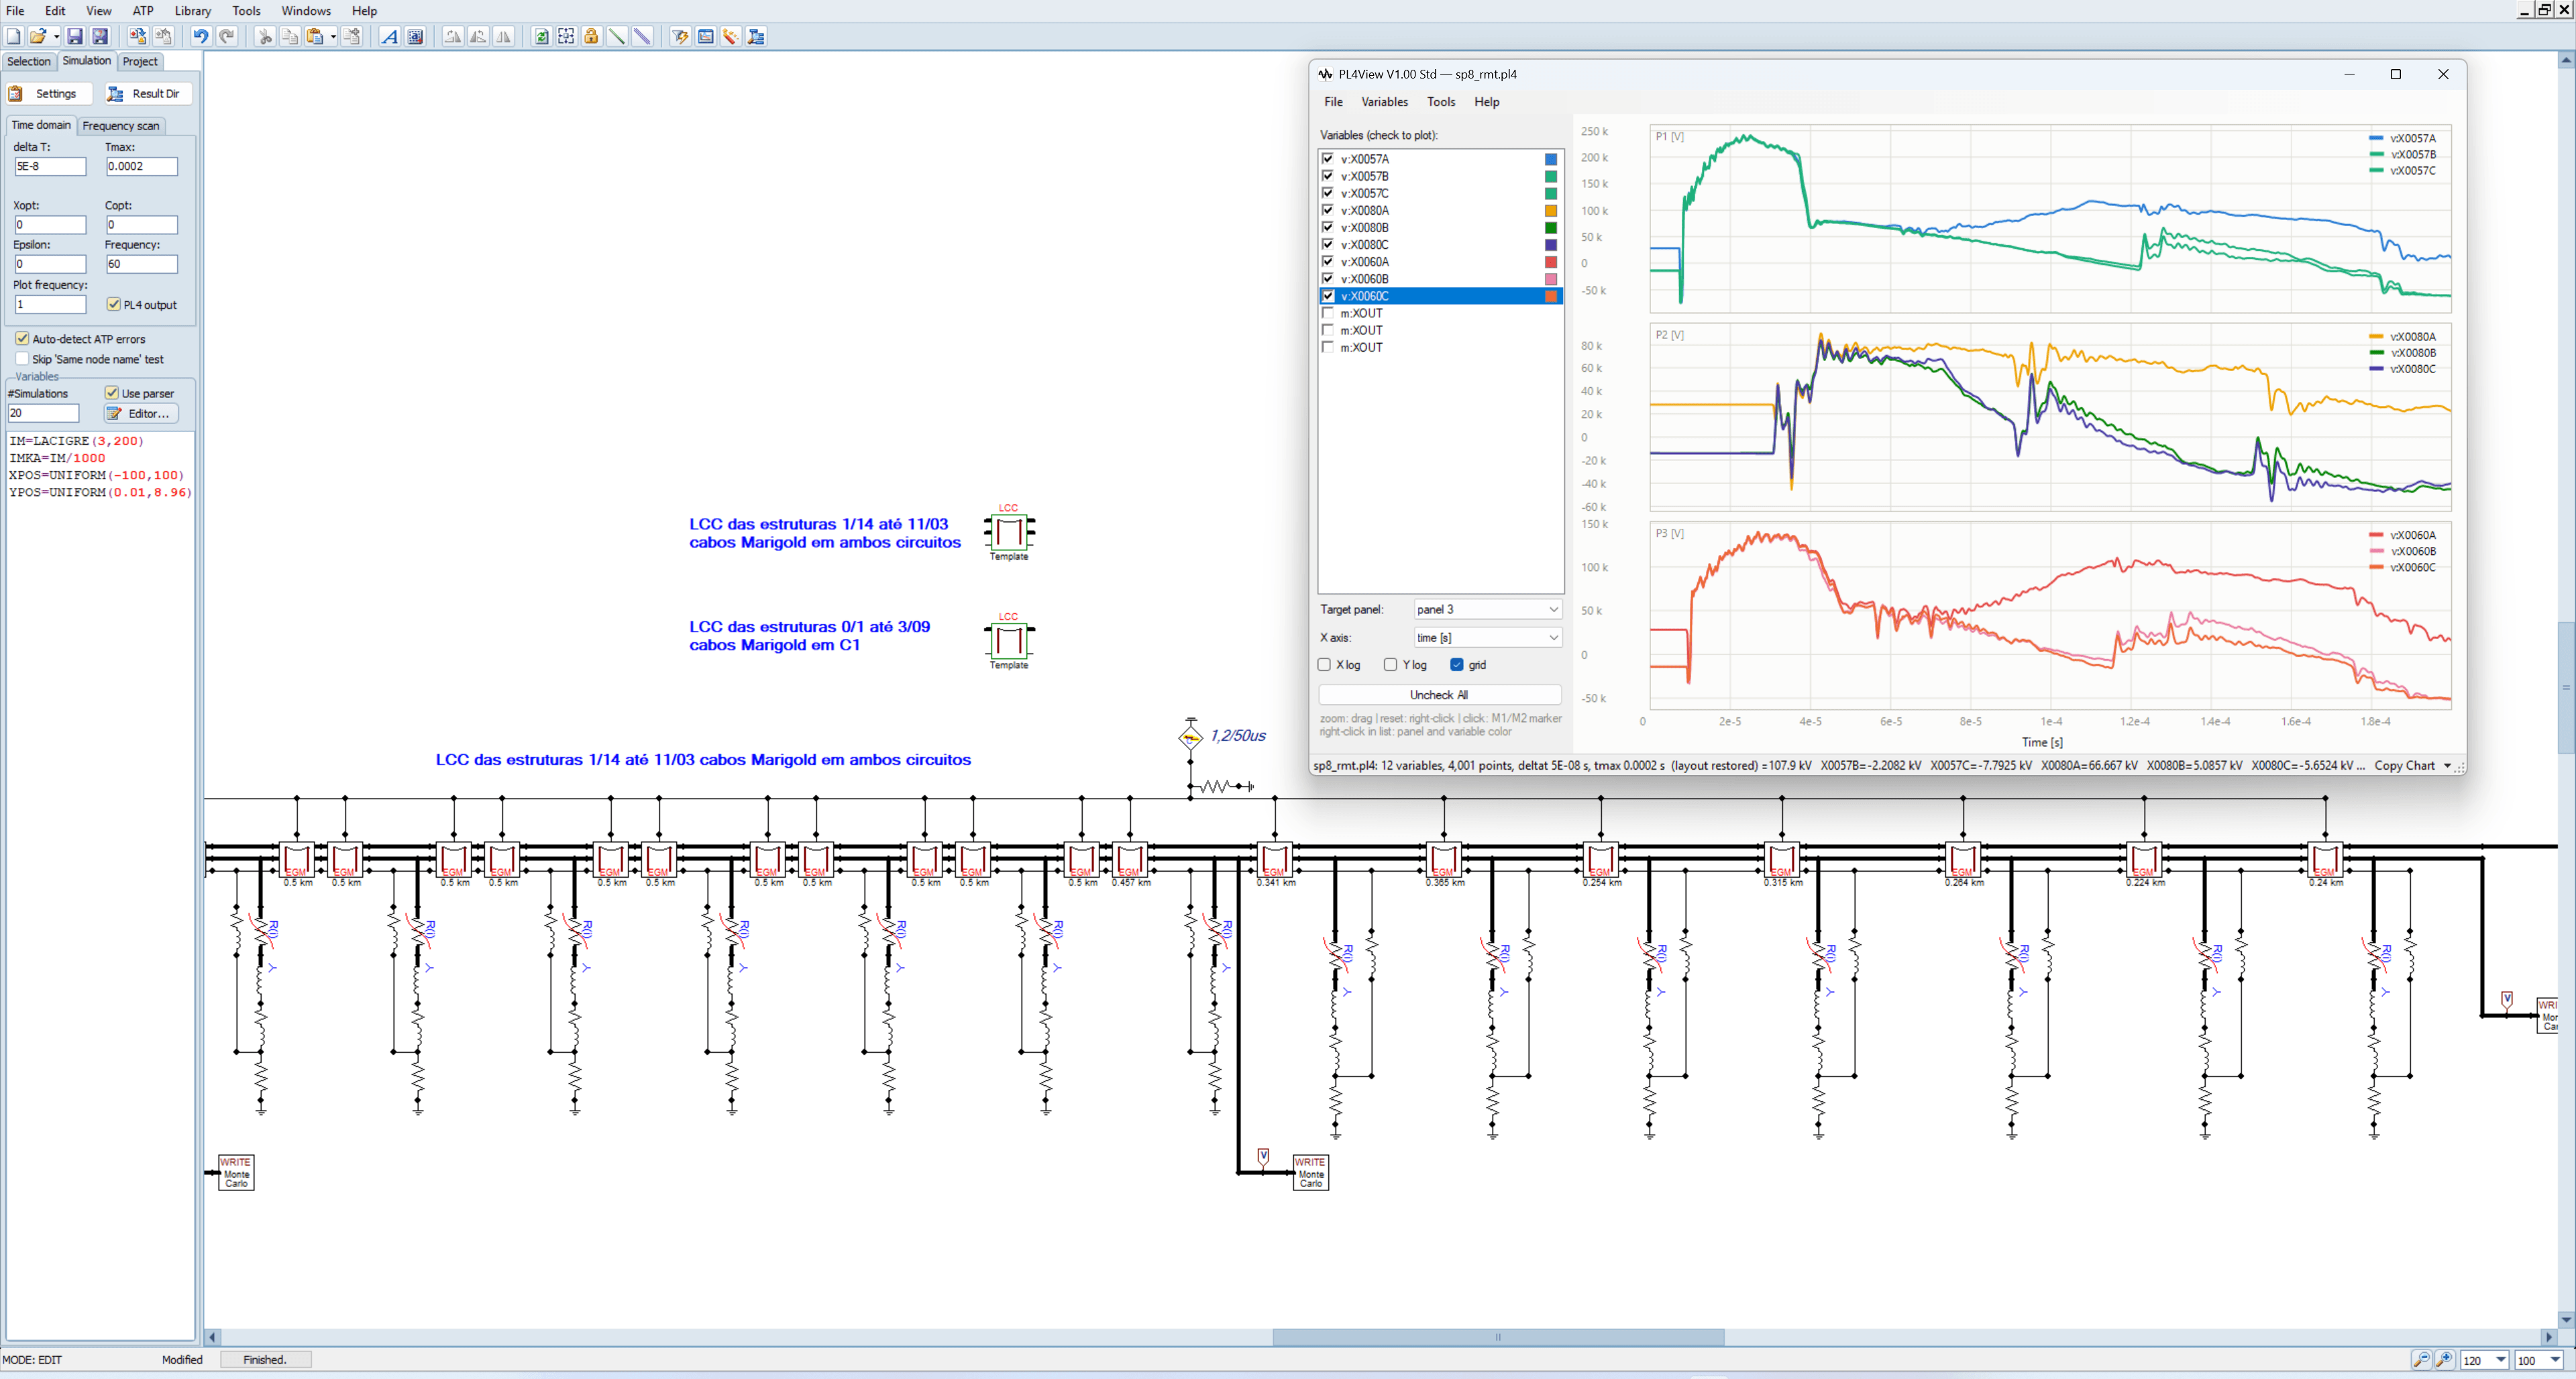
Task: Open the plot viewer toolbar icon
Action: 706,37
